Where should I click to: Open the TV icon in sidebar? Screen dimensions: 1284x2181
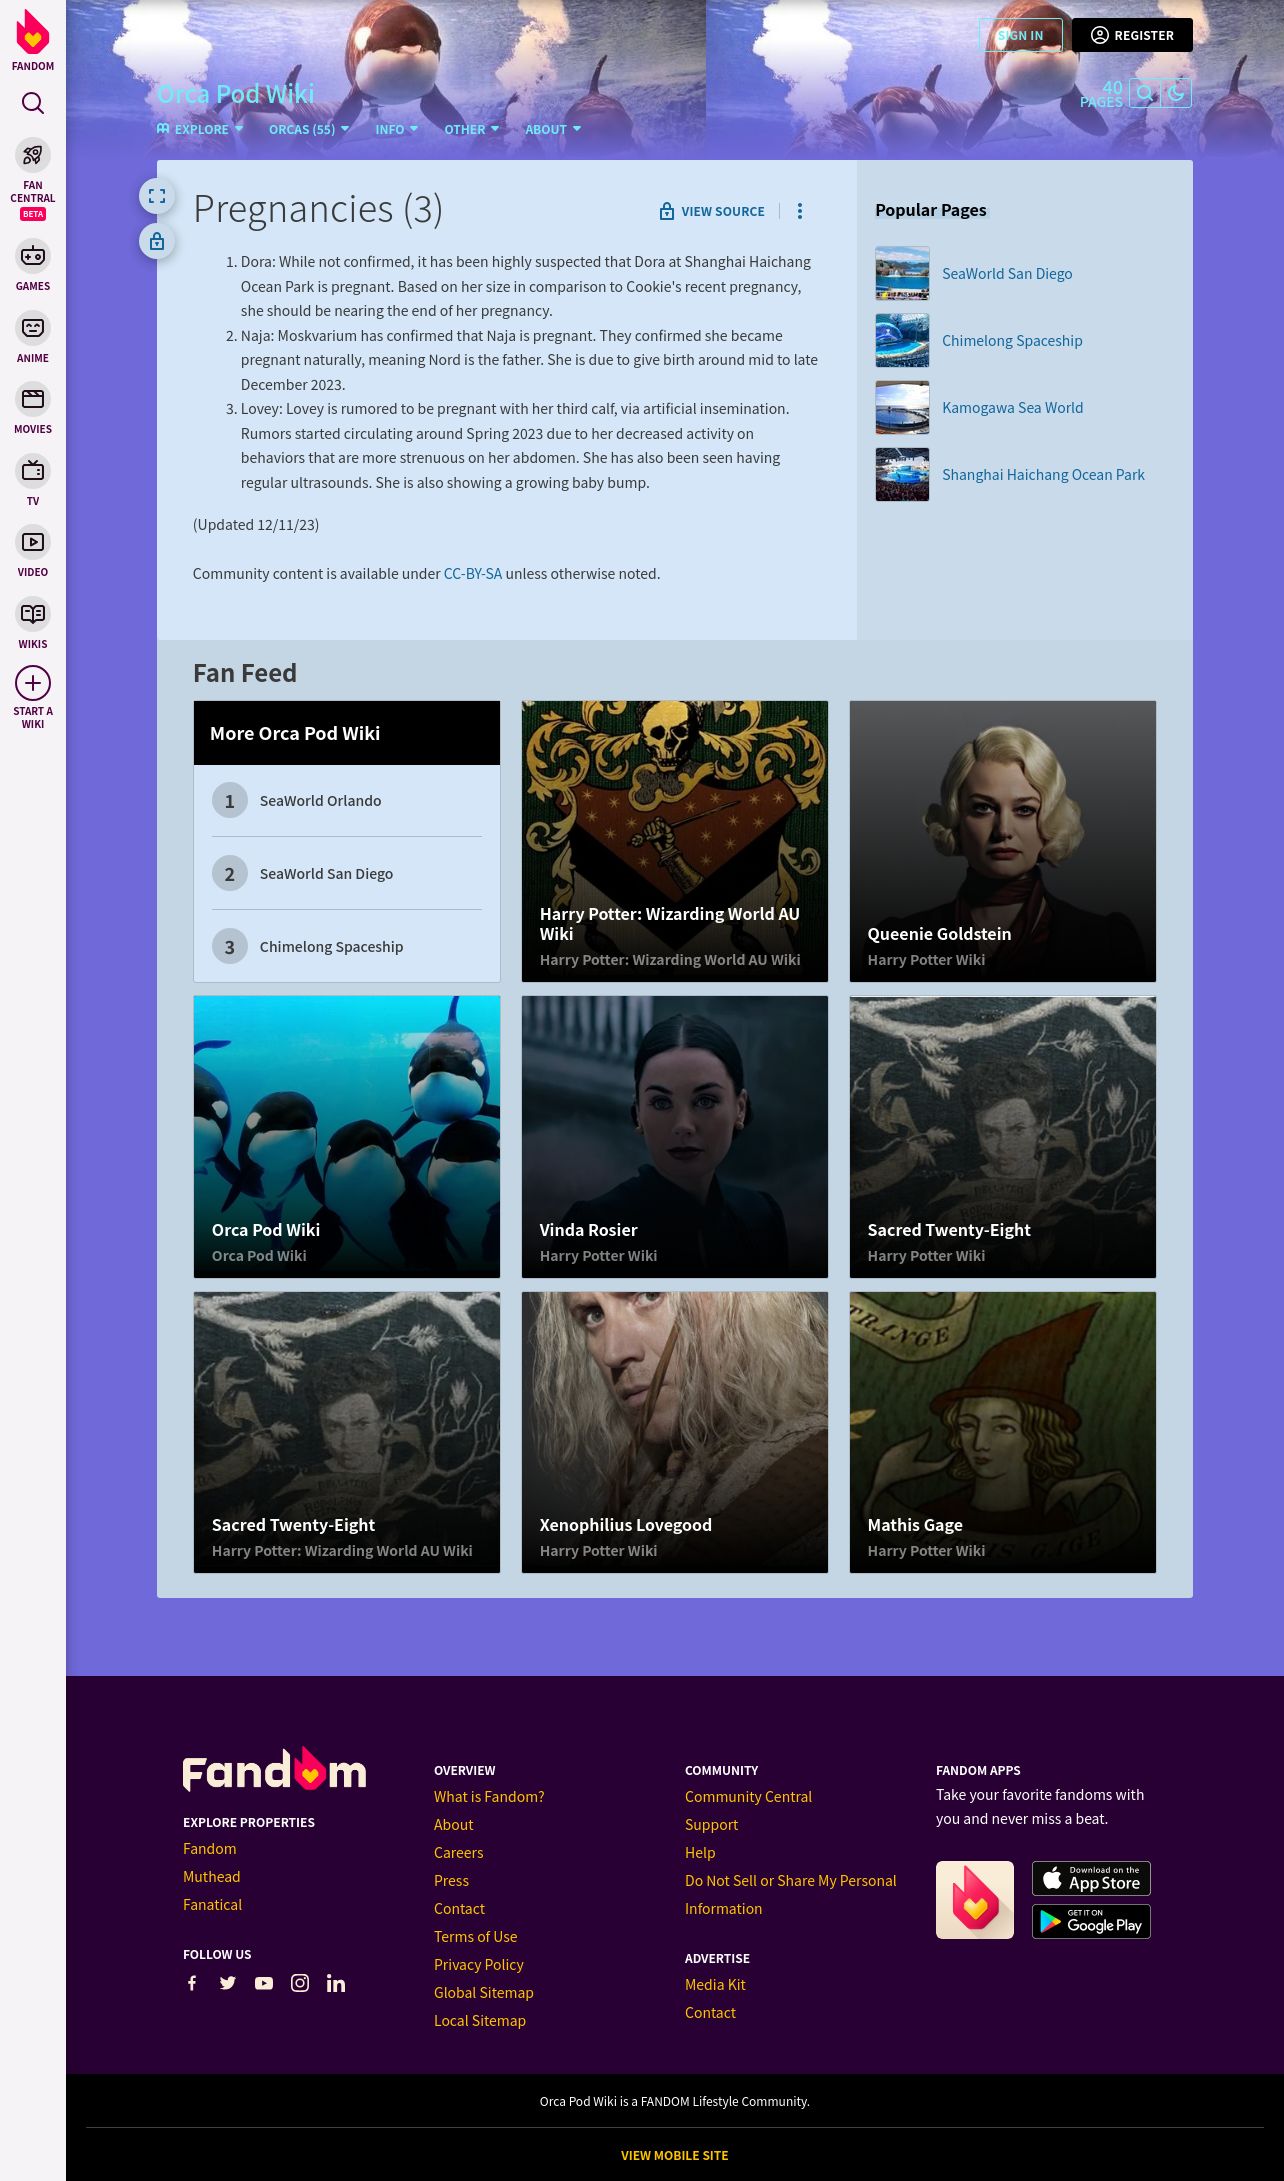[33, 471]
